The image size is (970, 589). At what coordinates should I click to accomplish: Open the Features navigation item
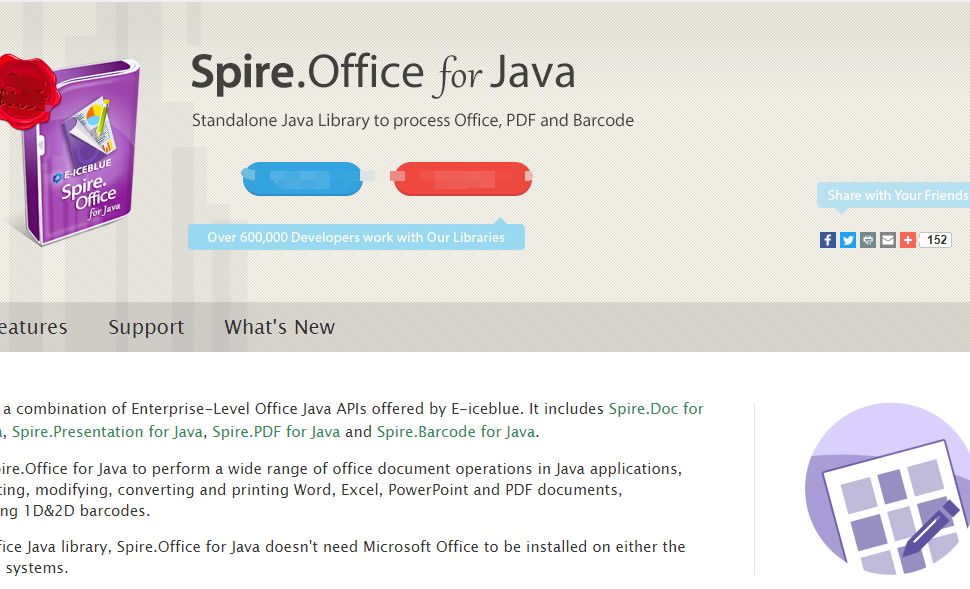point(30,326)
